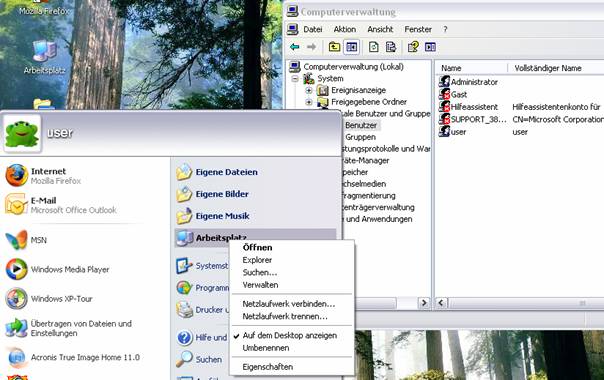Expand the Freigegebene Ordner tree node
Screen dimensions: 604x380
click(x=309, y=102)
